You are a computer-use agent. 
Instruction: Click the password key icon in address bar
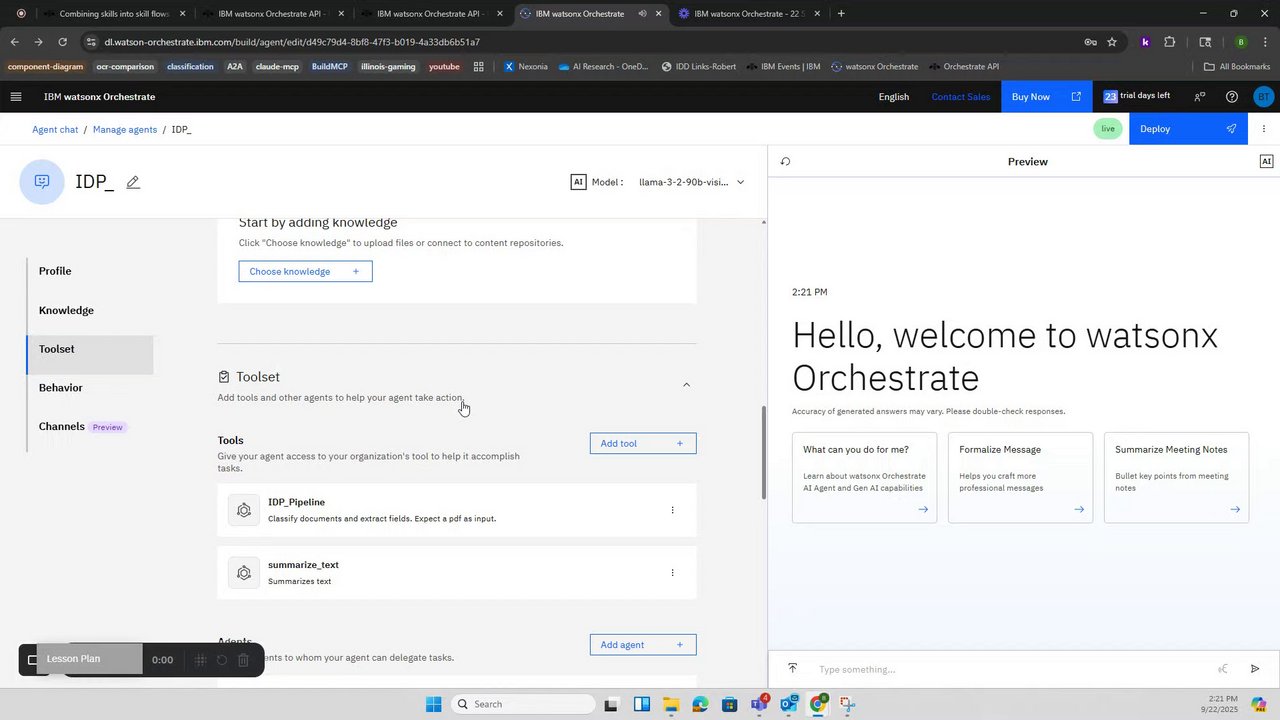click(x=1090, y=42)
